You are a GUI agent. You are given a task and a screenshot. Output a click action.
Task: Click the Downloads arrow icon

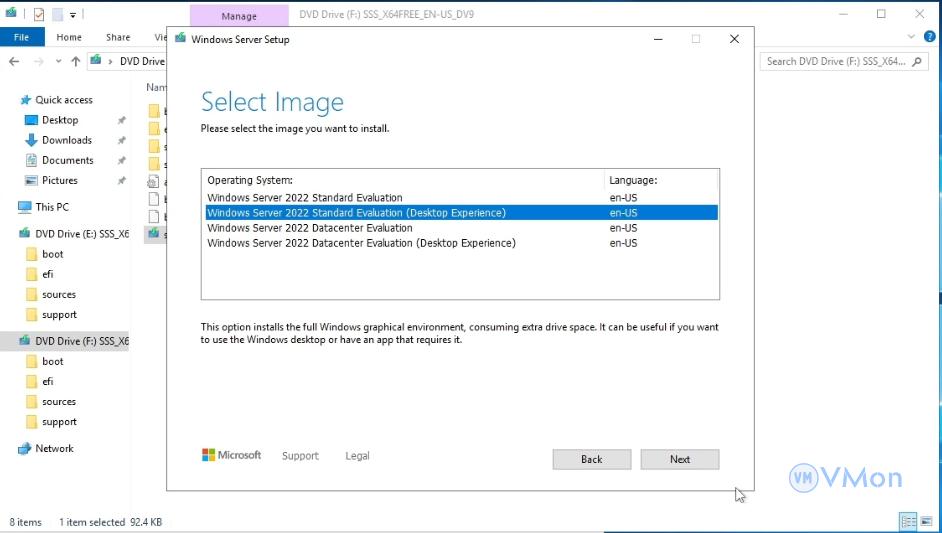(31, 140)
